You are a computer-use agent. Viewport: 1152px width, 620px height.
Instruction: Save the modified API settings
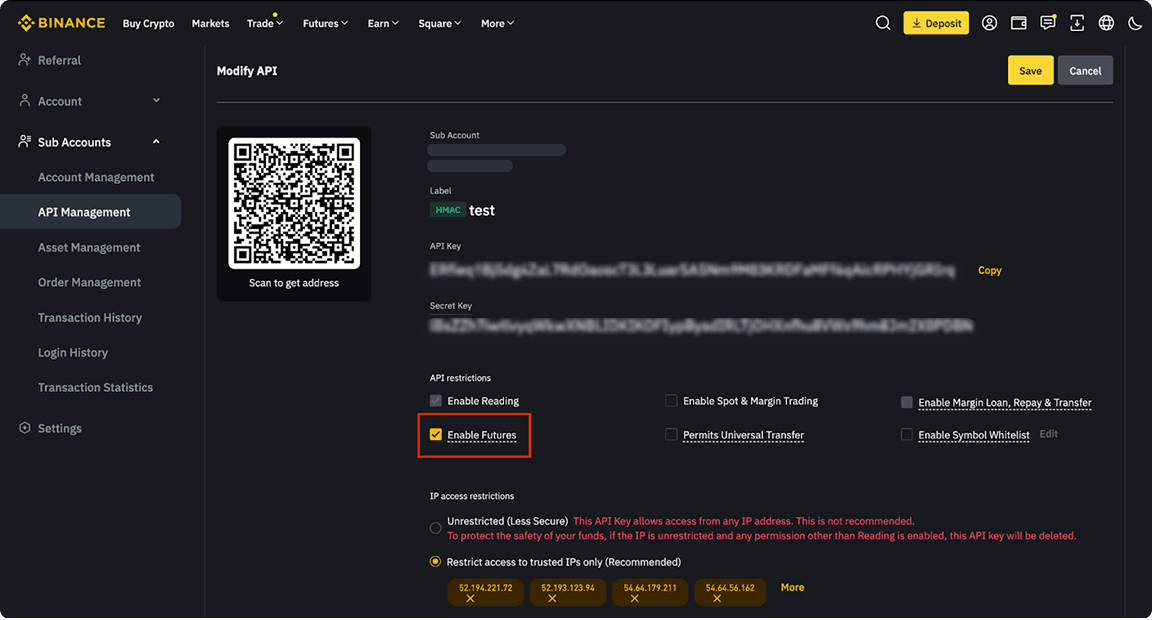(x=1030, y=70)
